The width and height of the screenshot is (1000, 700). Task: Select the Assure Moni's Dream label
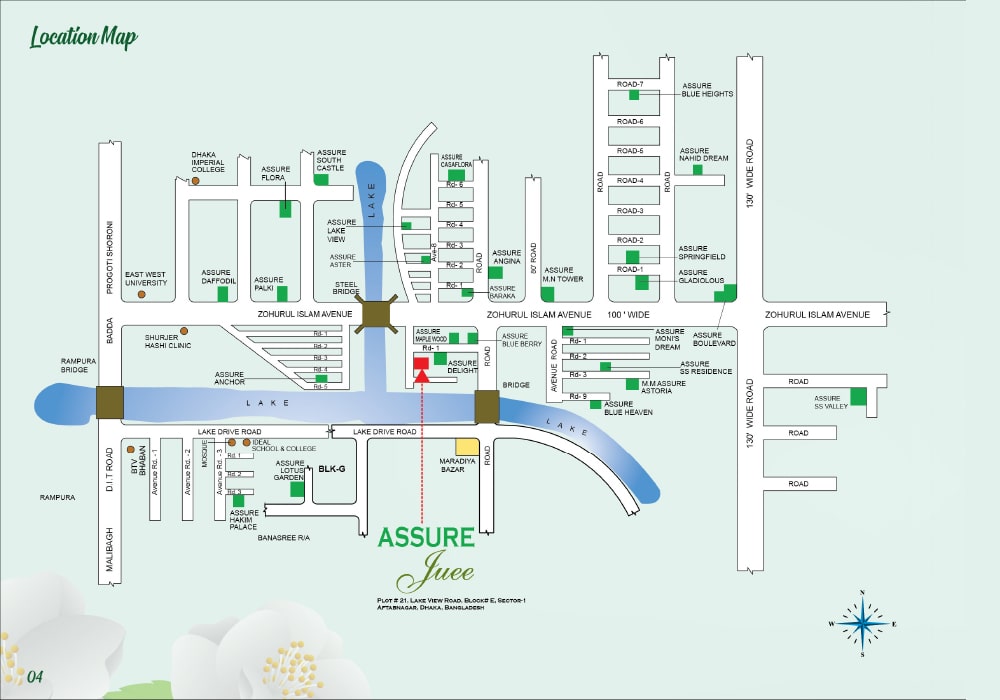(x=669, y=339)
